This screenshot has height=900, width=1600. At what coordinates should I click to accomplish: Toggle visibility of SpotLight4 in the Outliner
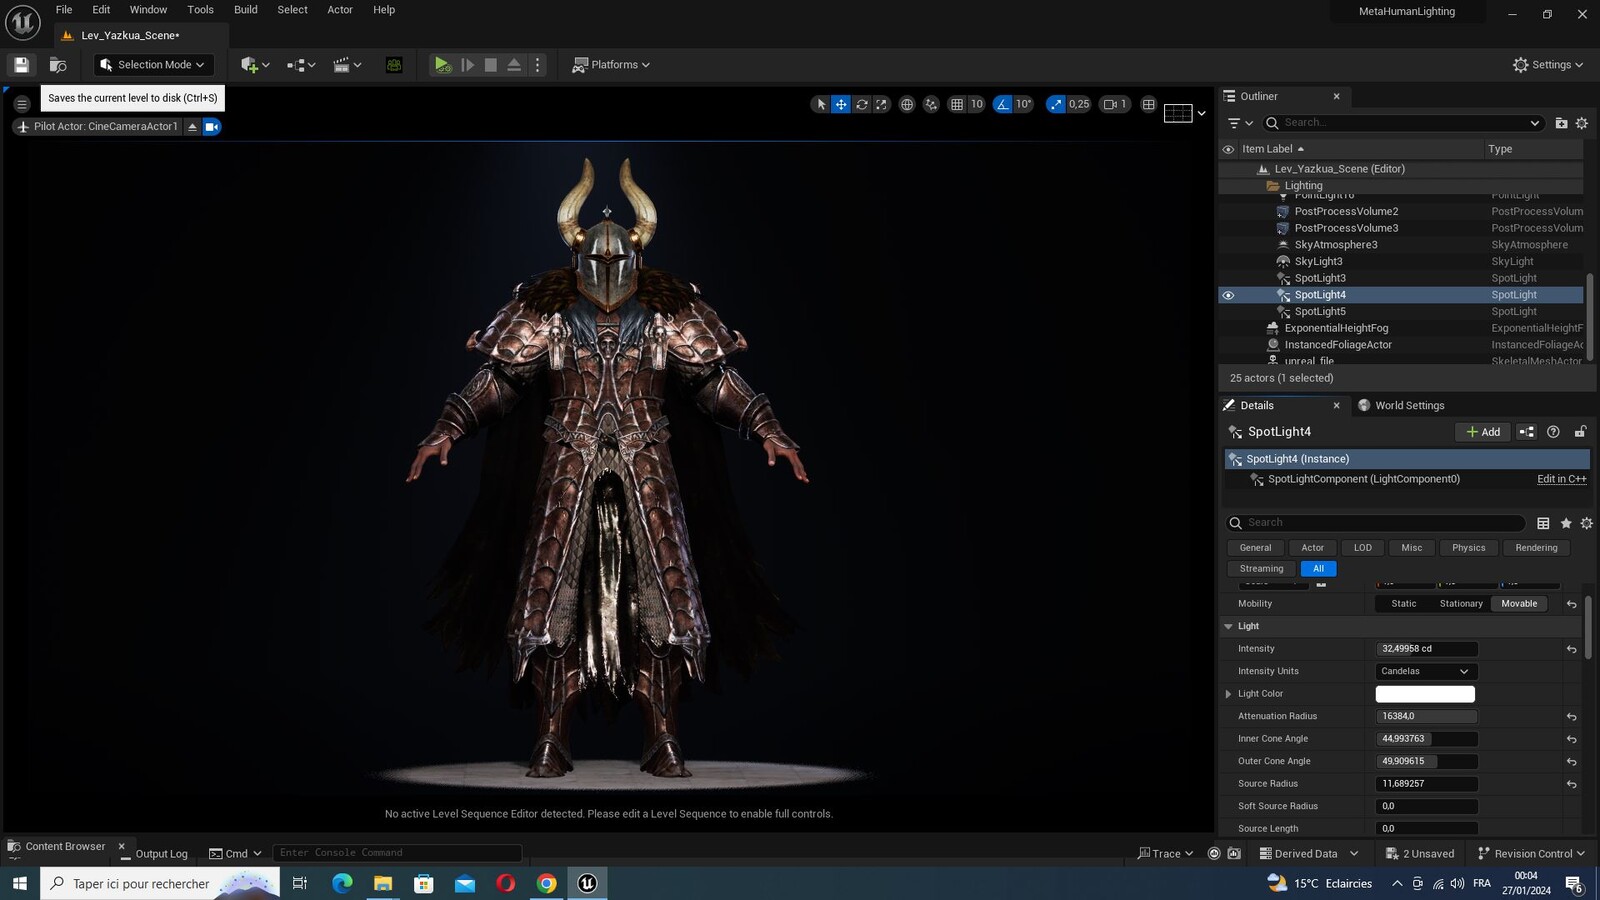pos(1228,295)
